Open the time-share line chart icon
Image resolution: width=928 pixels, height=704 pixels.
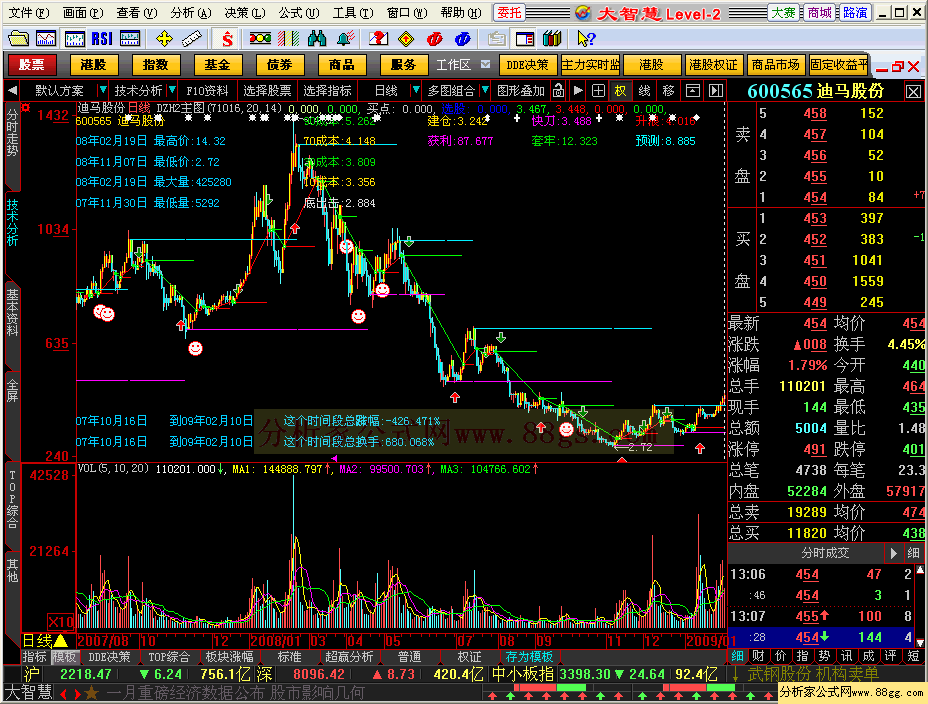pyautogui.click(x=46, y=39)
